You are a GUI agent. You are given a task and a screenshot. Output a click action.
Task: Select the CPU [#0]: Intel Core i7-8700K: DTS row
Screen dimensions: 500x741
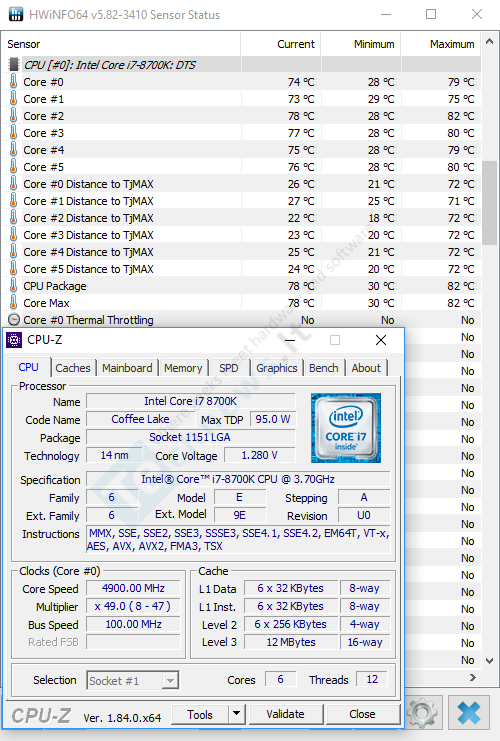point(241,65)
